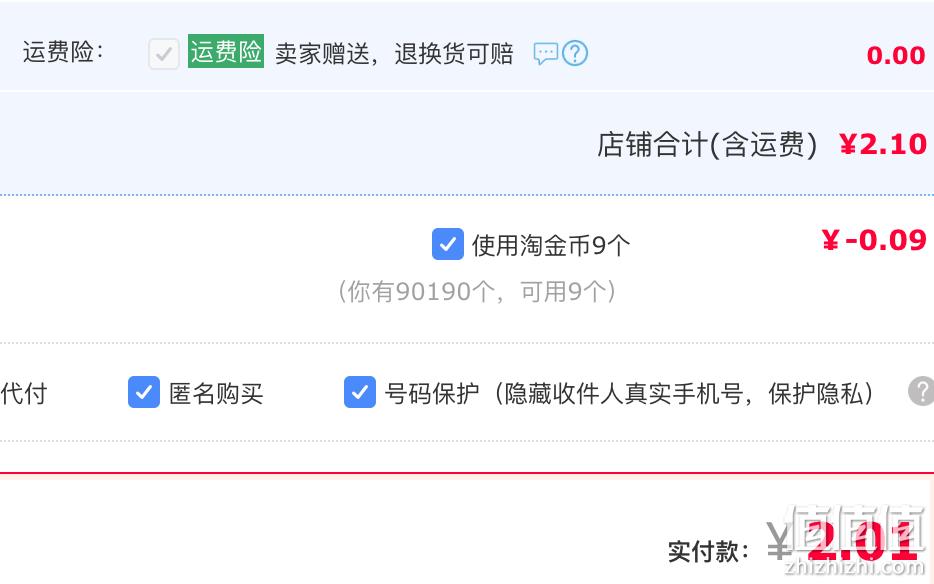
Task: Click the 实付款 label
Action: click(708, 552)
